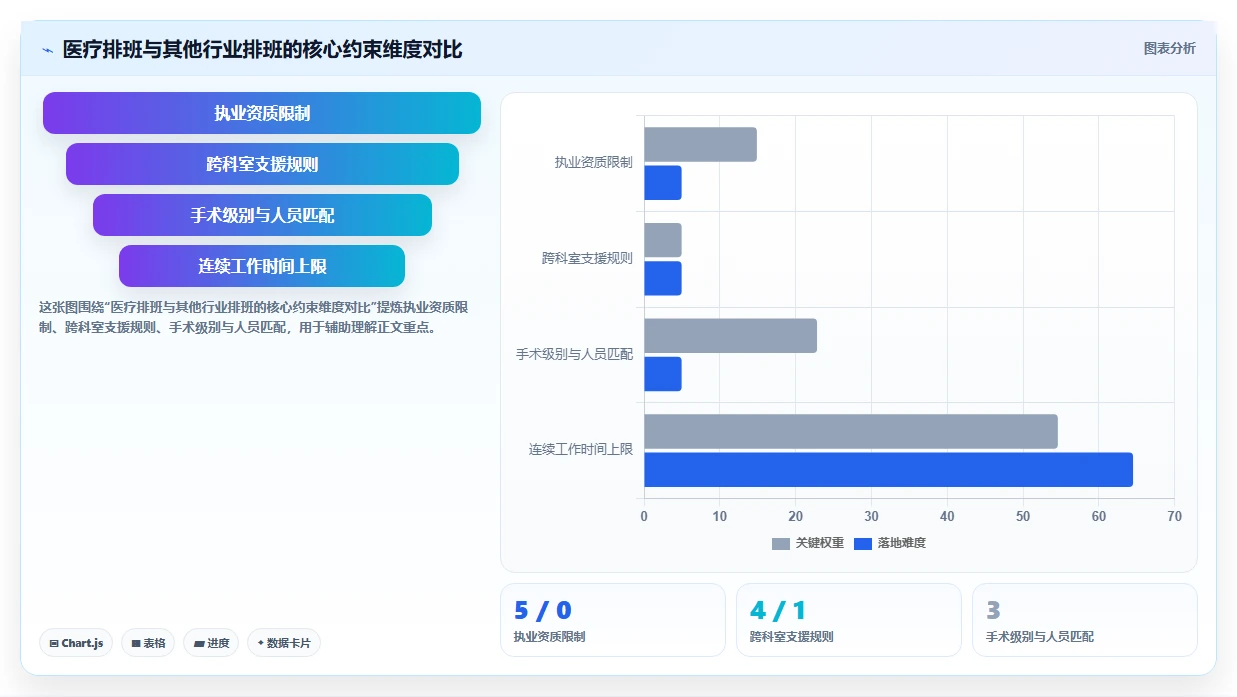Click chart axis label 跨科室支援规则
1237x697 pixels.
[587, 258]
